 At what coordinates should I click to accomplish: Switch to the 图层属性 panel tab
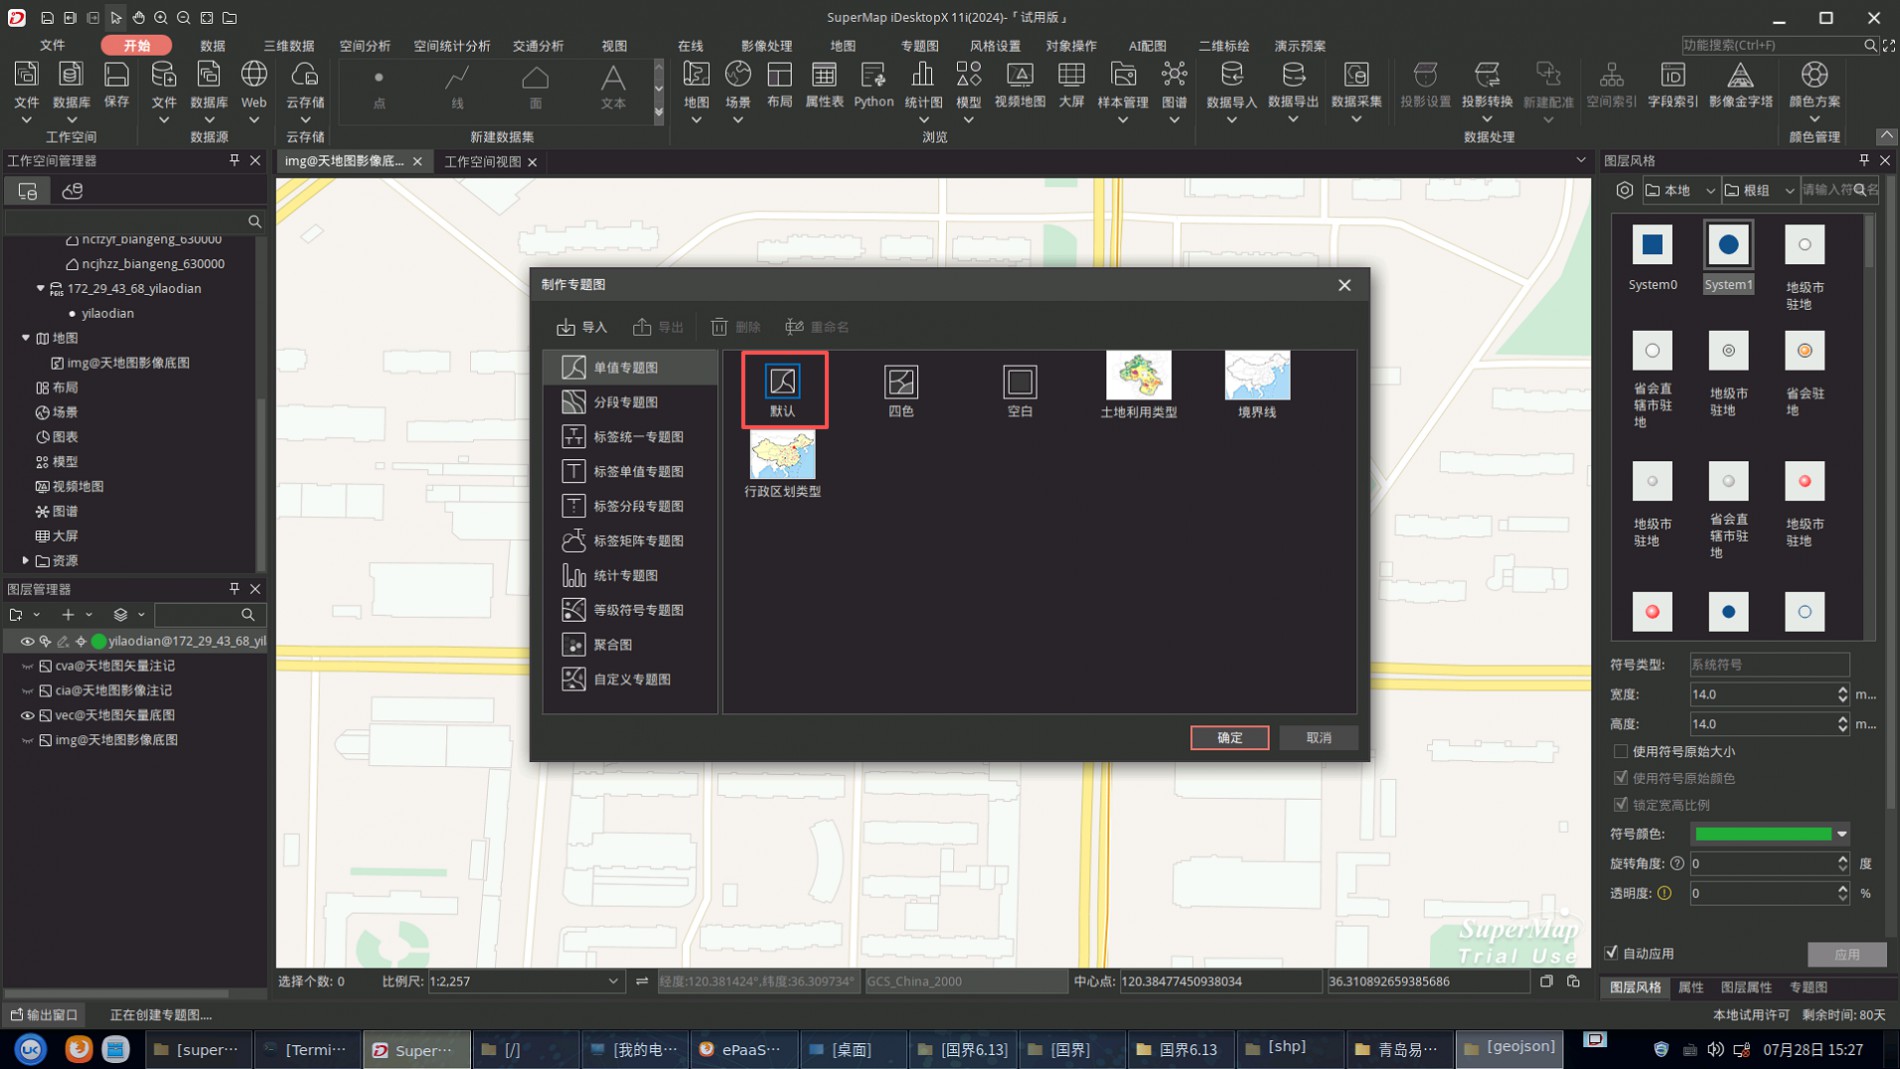coord(1746,987)
